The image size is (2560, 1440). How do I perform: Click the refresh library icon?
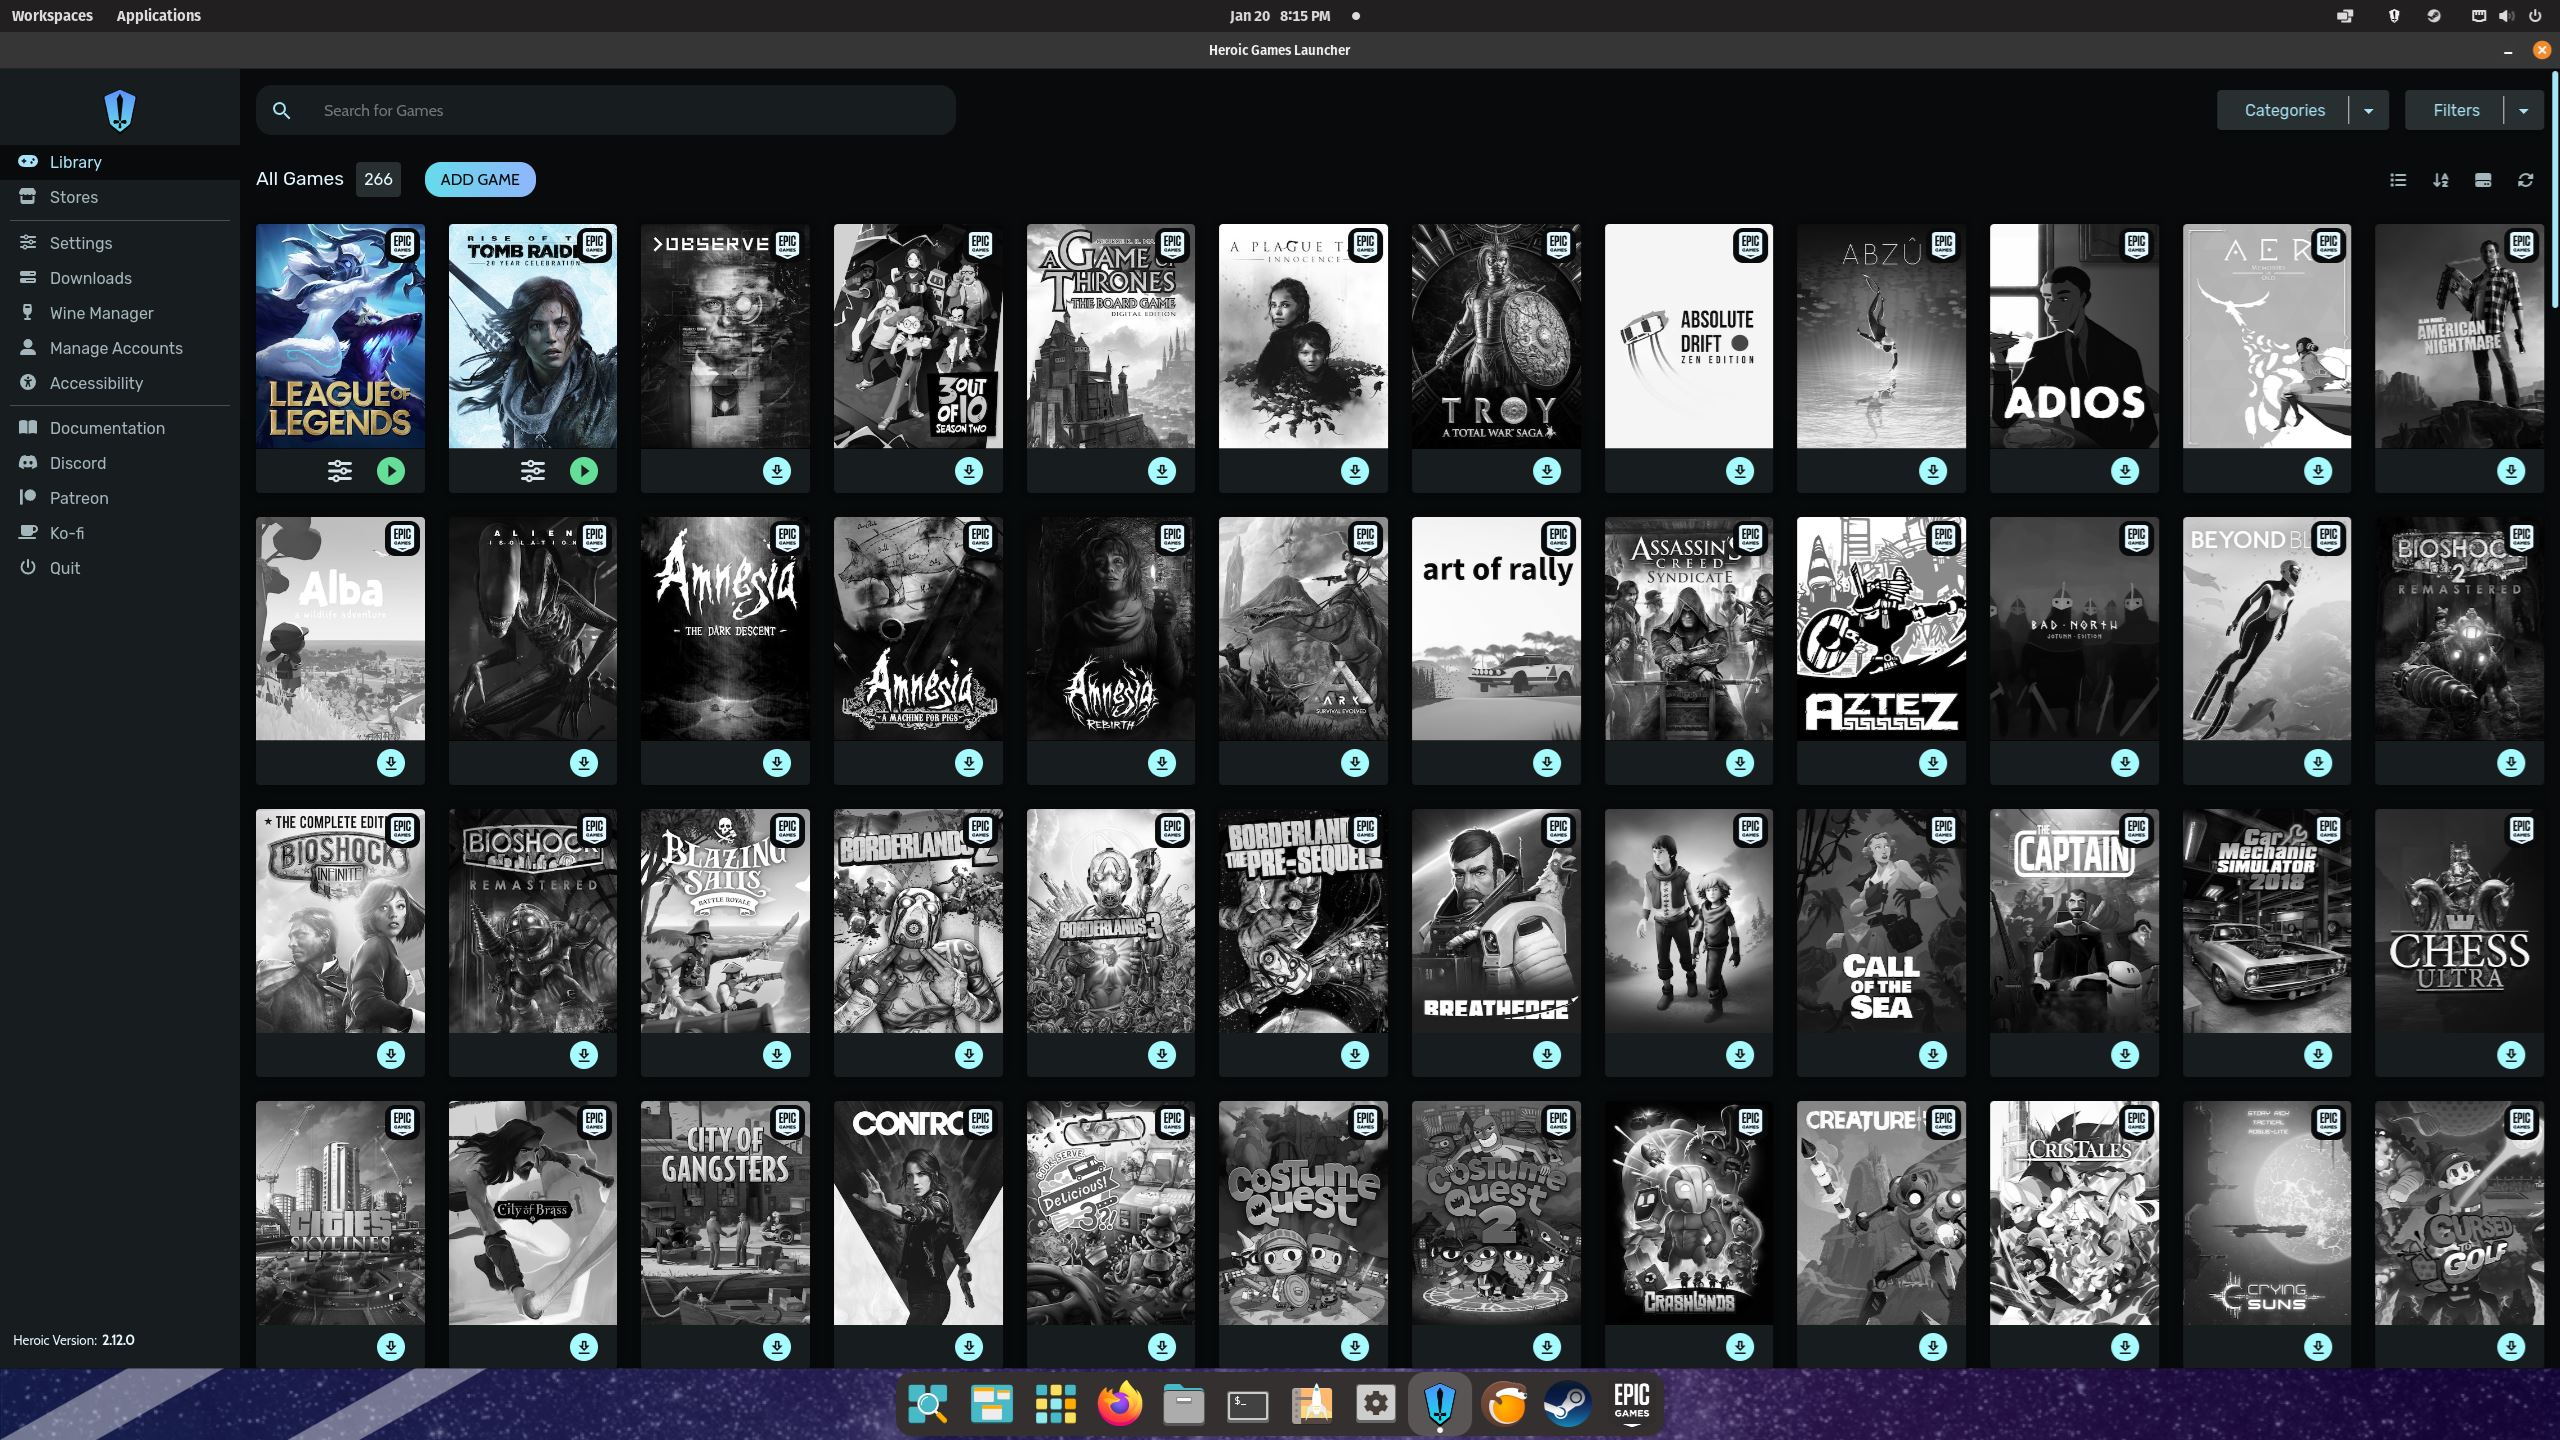click(2525, 180)
